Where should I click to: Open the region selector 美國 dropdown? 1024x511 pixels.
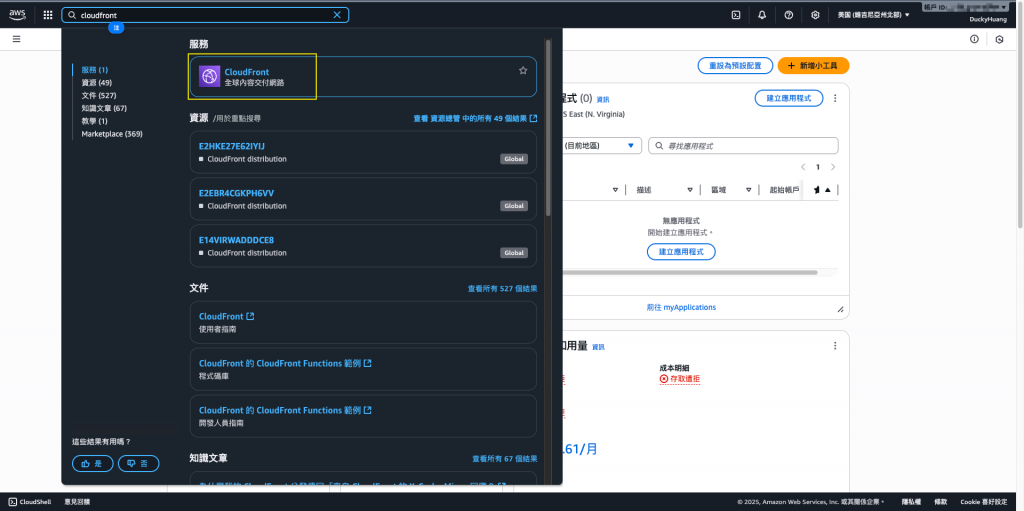pos(873,15)
